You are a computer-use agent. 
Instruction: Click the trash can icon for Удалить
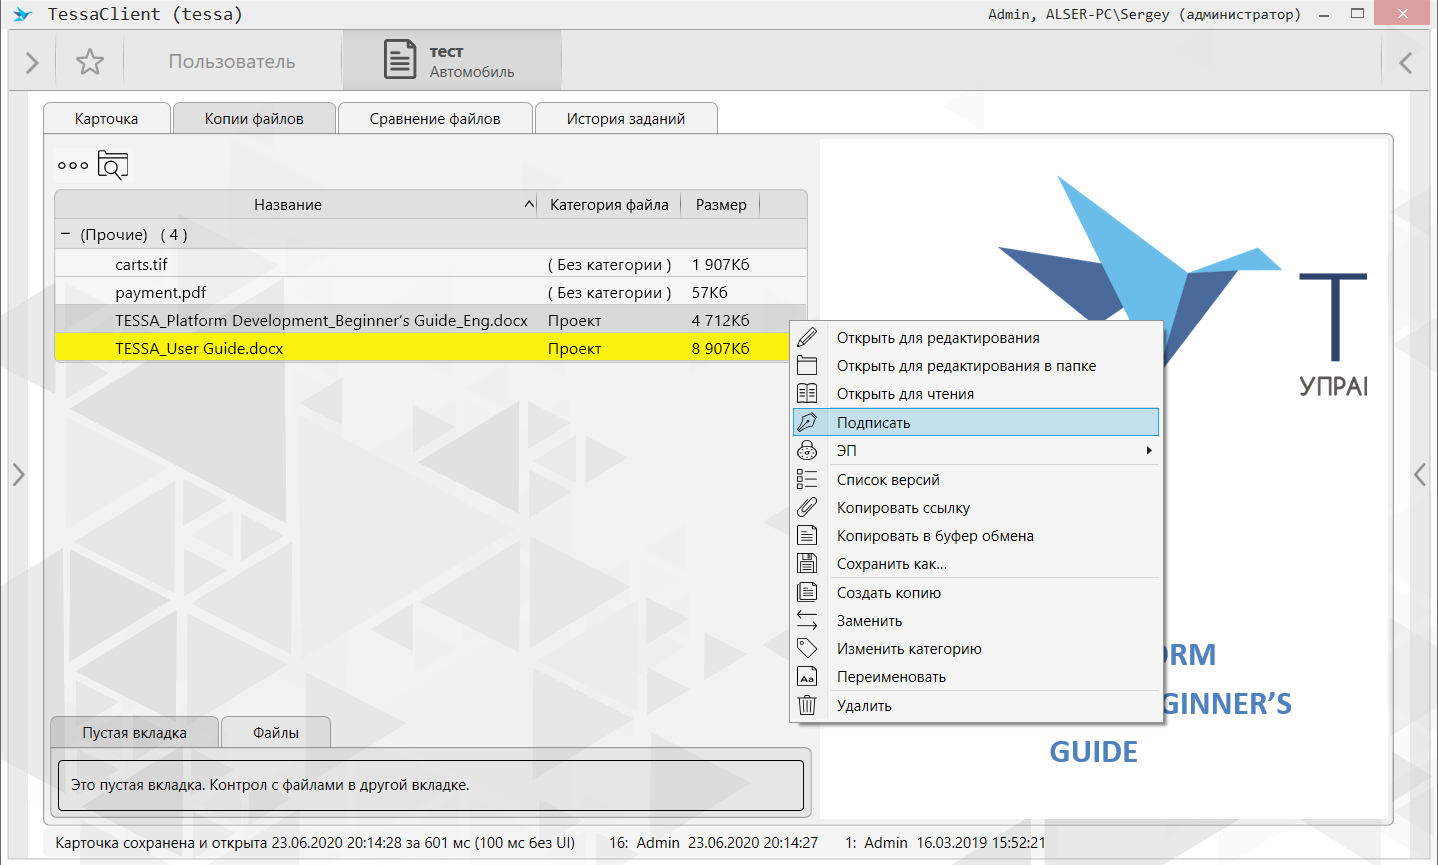pyautogui.click(x=807, y=705)
